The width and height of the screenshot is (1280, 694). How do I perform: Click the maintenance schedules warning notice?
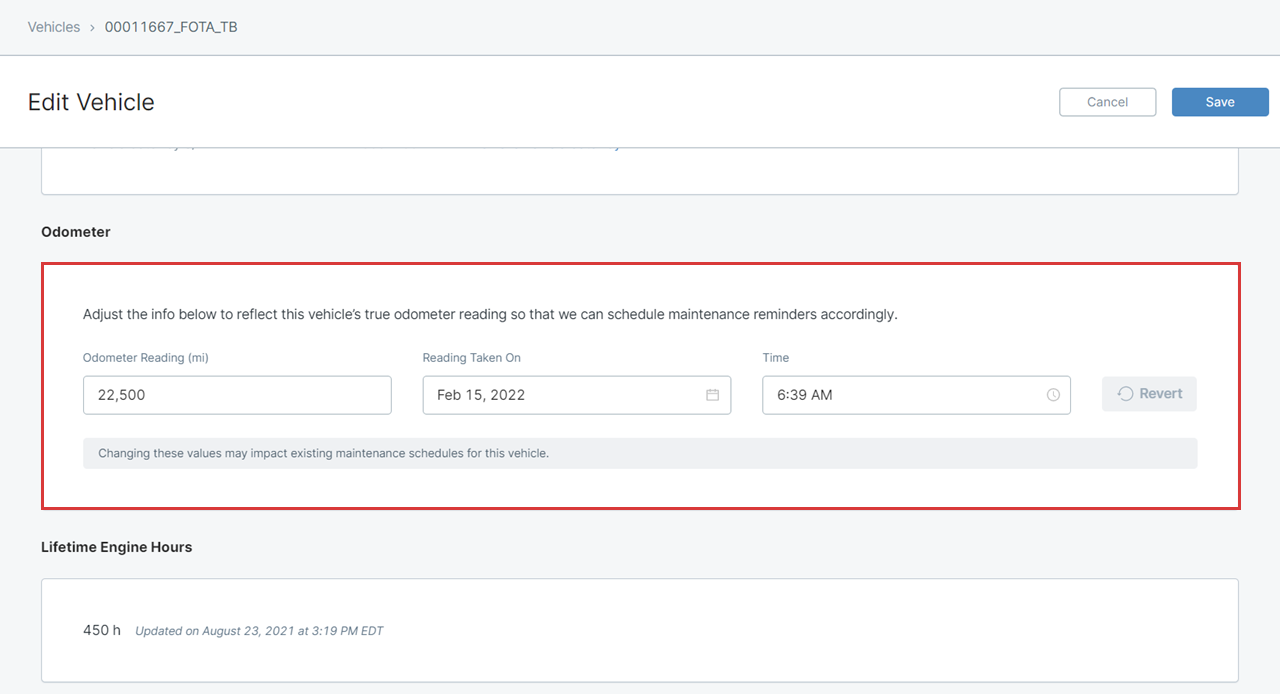tap(640, 453)
